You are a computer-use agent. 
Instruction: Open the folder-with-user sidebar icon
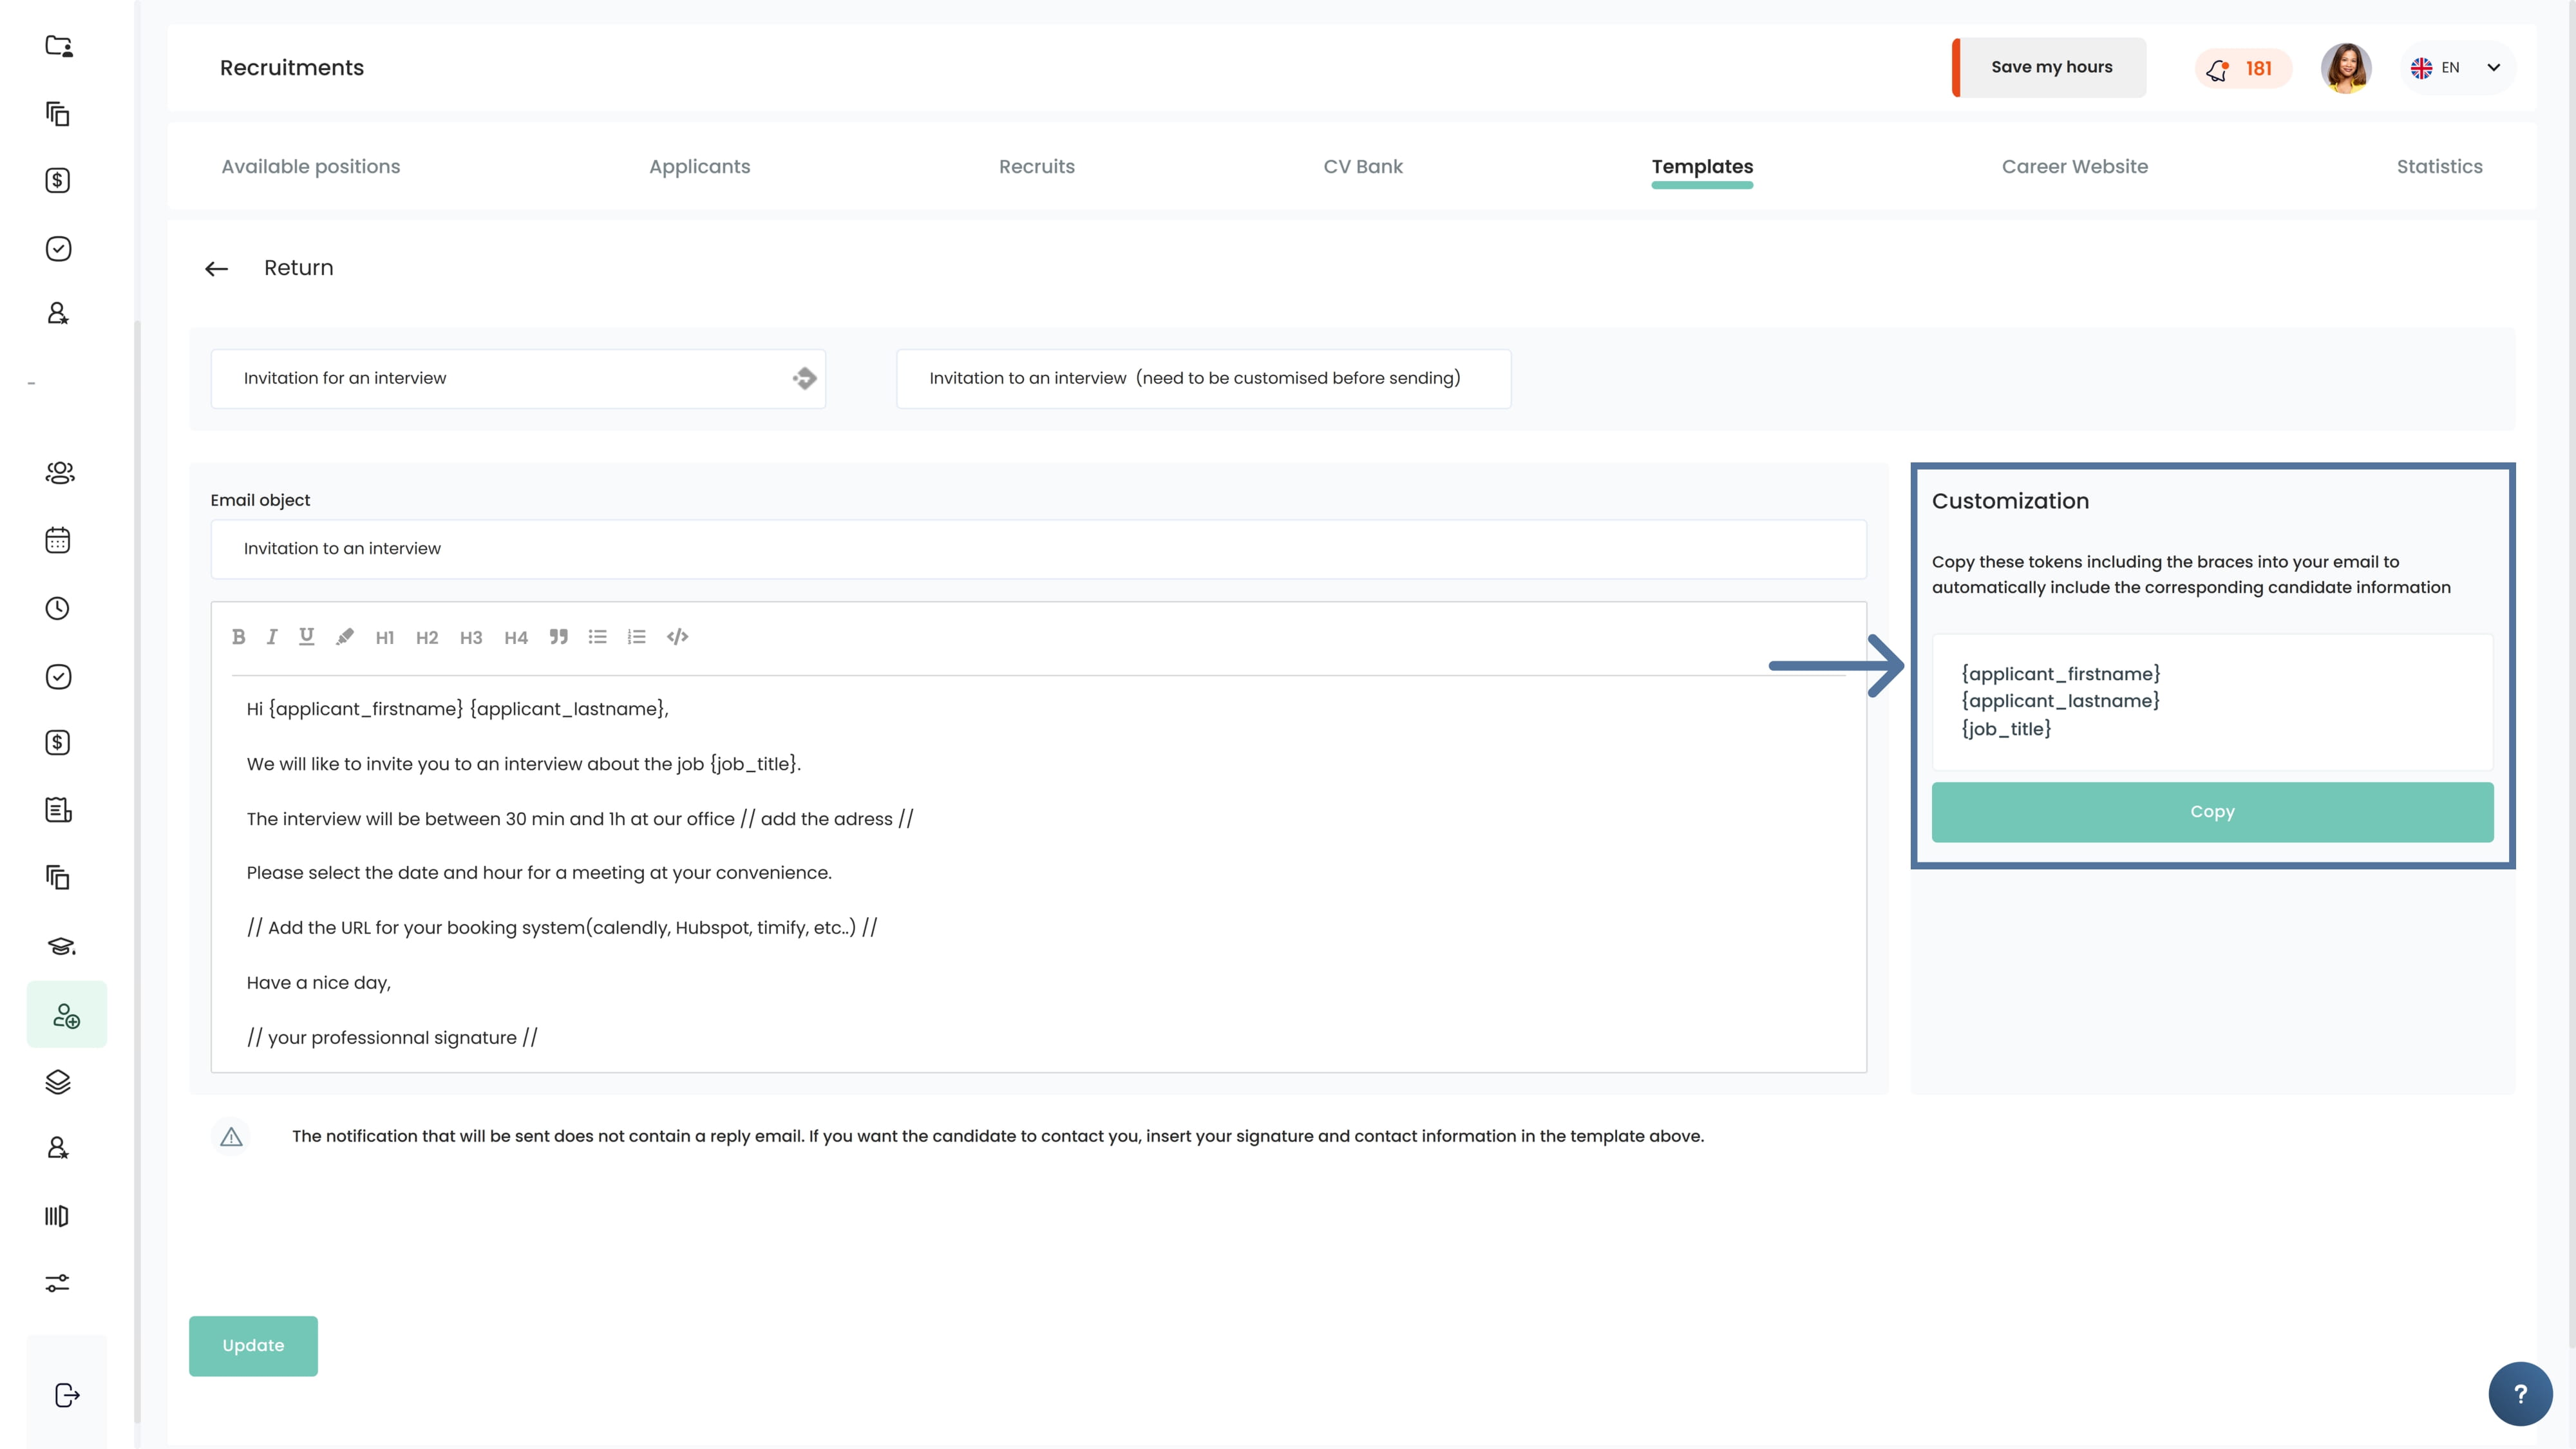point(59,46)
